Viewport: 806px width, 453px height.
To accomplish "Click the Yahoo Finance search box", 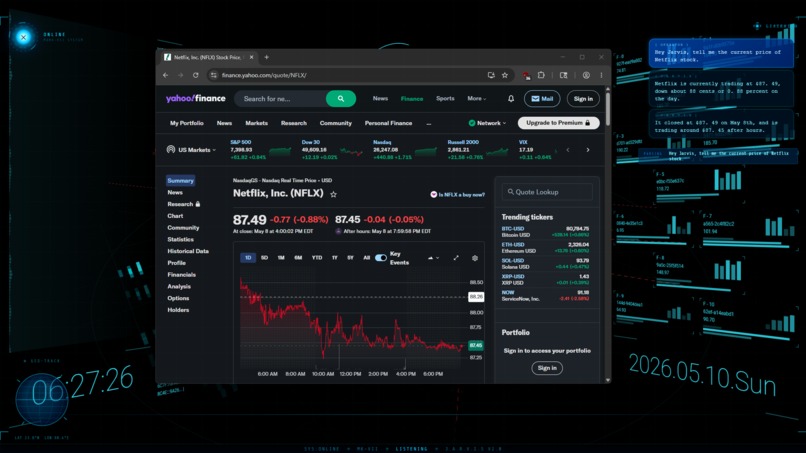I will coord(280,99).
